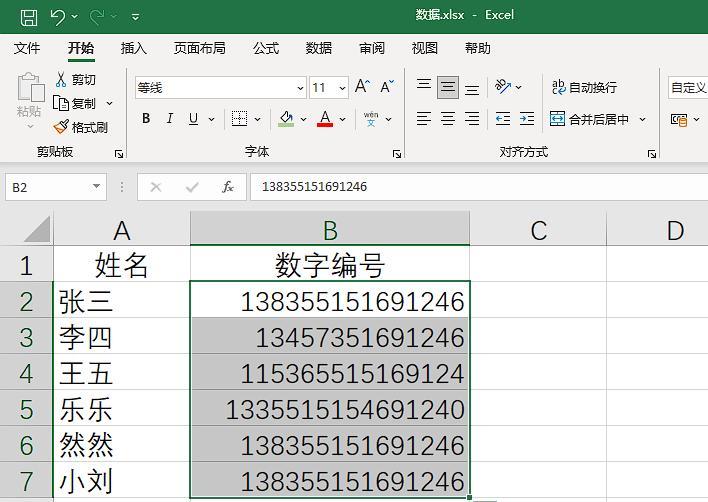Expand 合并后居中 dropdown arrow
This screenshot has width=708, height=502.
643,120
